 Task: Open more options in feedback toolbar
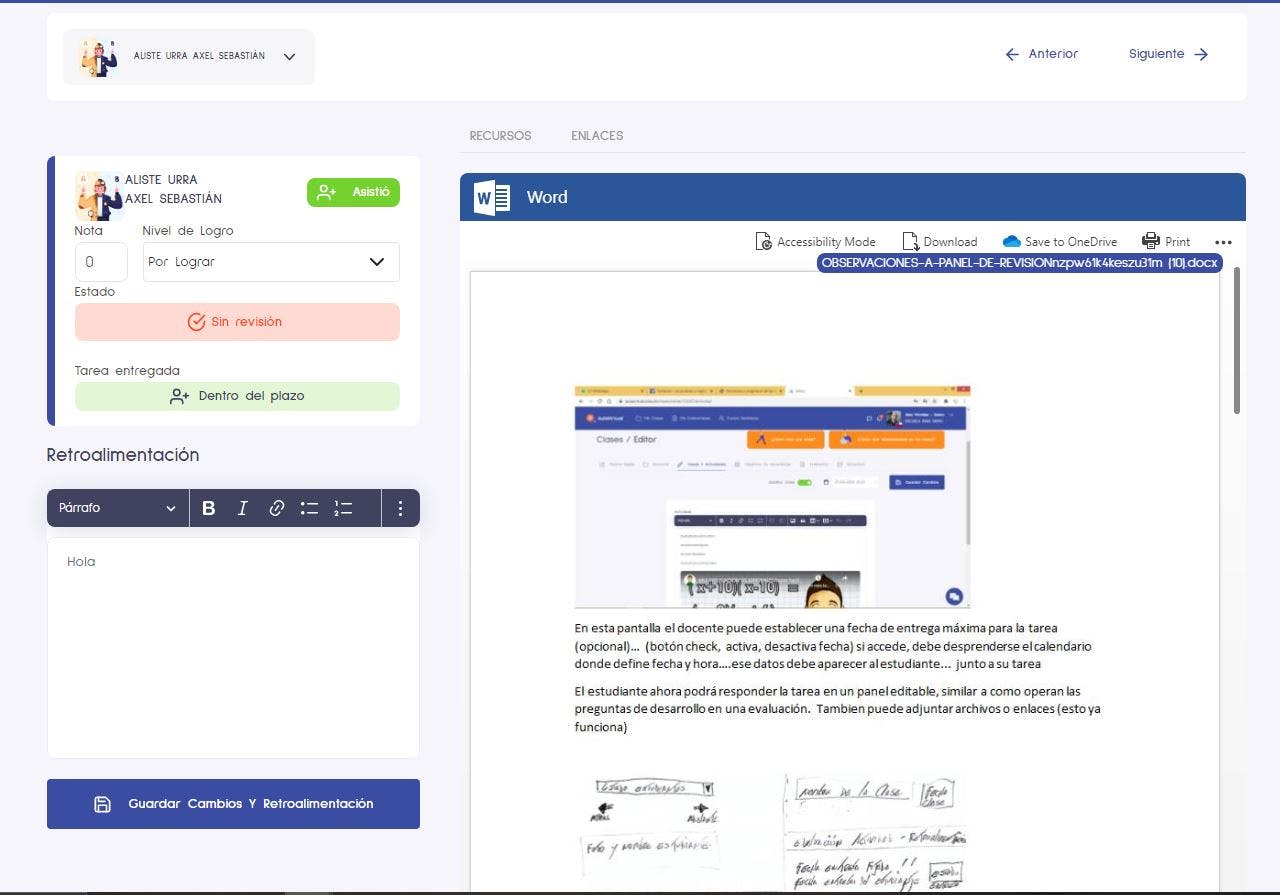pyautogui.click(x=400, y=508)
